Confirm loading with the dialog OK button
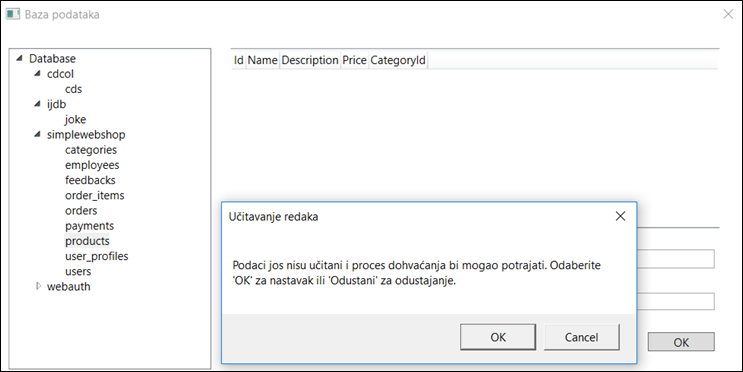 [x=498, y=337]
